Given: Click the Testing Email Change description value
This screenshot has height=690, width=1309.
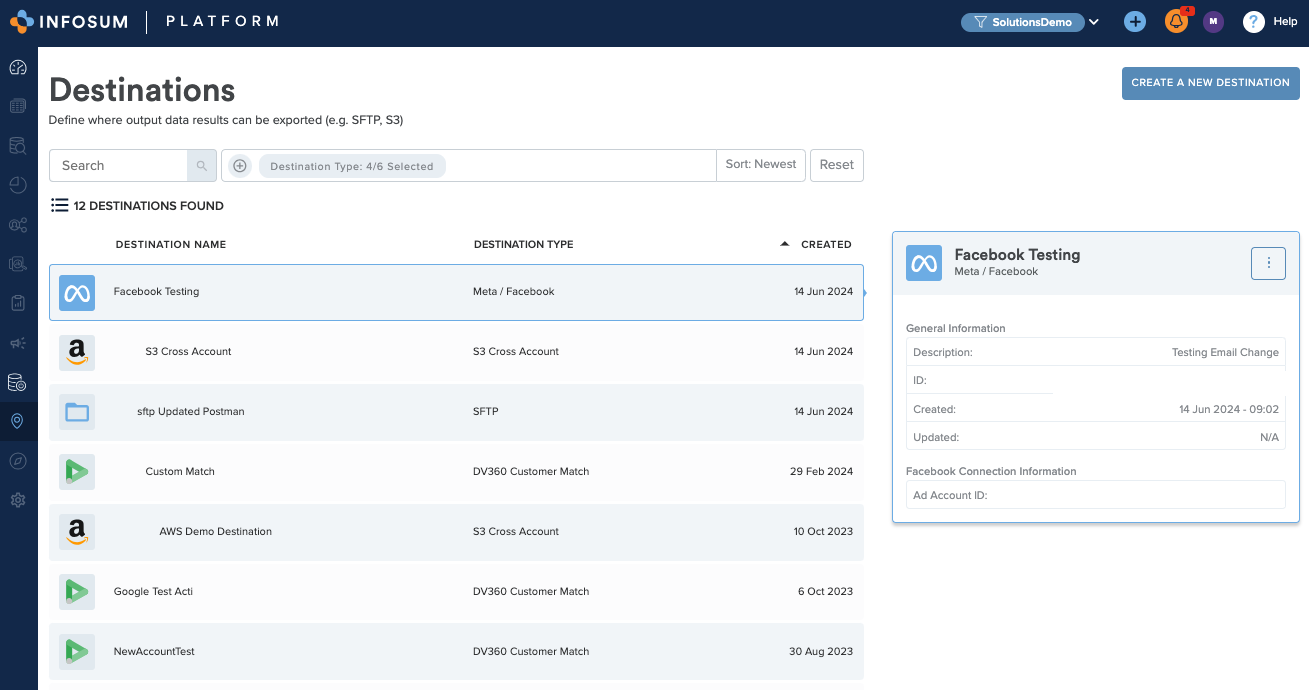Looking at the screenshot, I should 1225,353.
